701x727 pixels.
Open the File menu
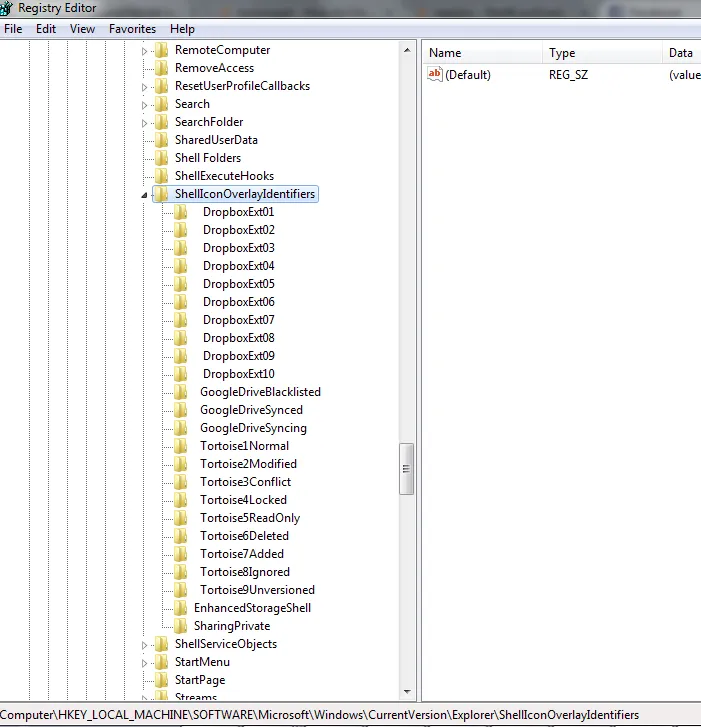[x=13, y=29]
